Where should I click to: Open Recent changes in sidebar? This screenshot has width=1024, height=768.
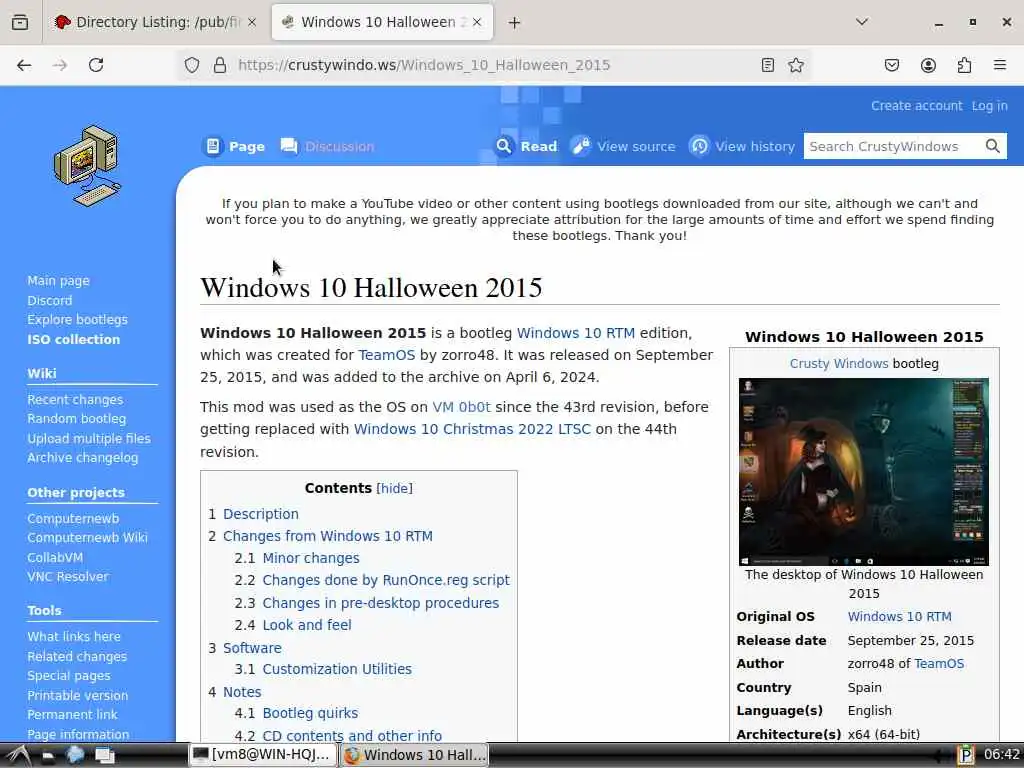[75, 400]
